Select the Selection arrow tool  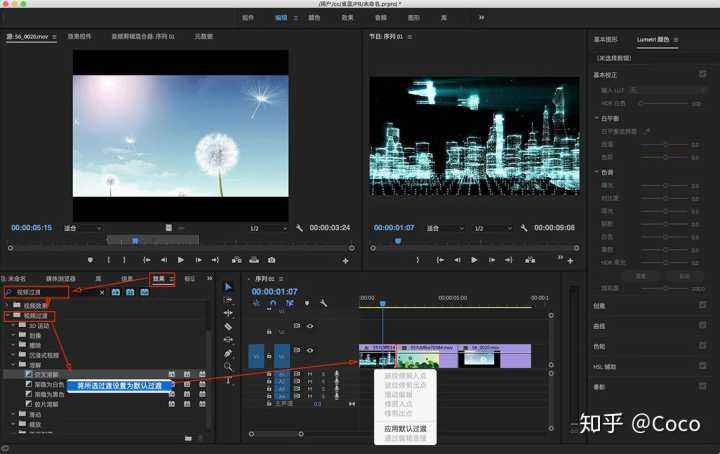coord(228,287)
